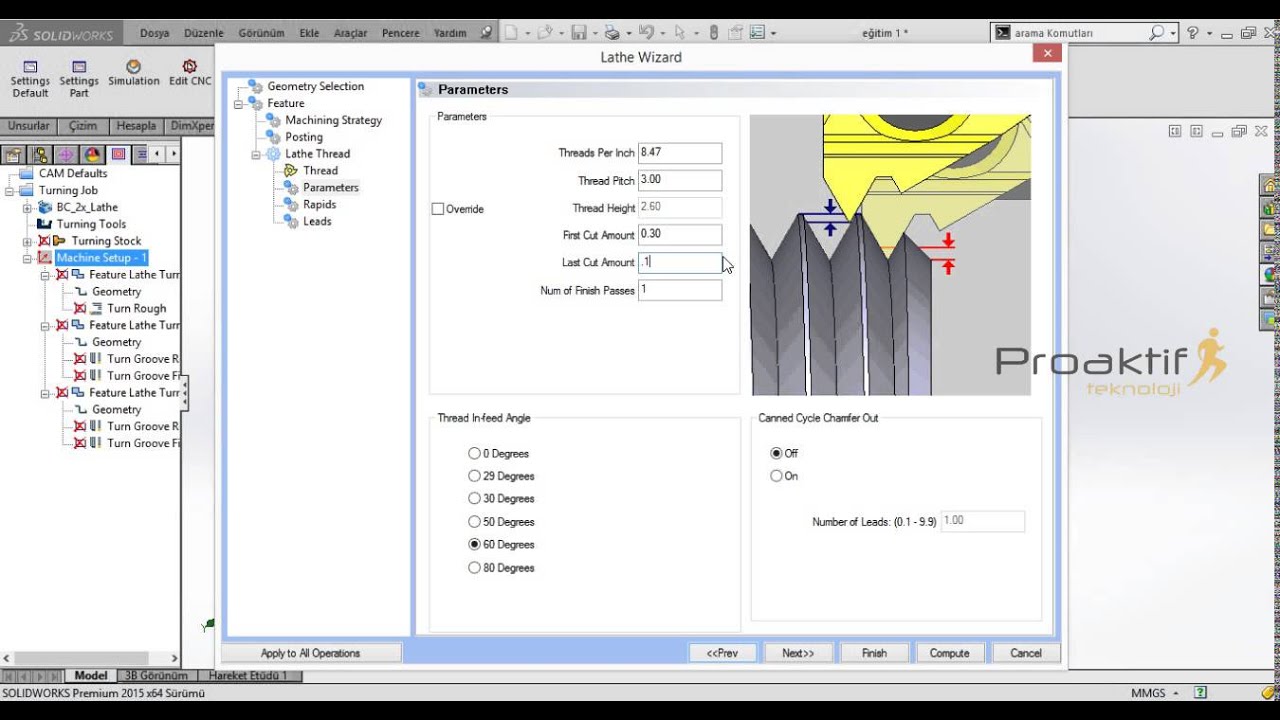Collapse the Turning Job tree node

click(10, 190)
